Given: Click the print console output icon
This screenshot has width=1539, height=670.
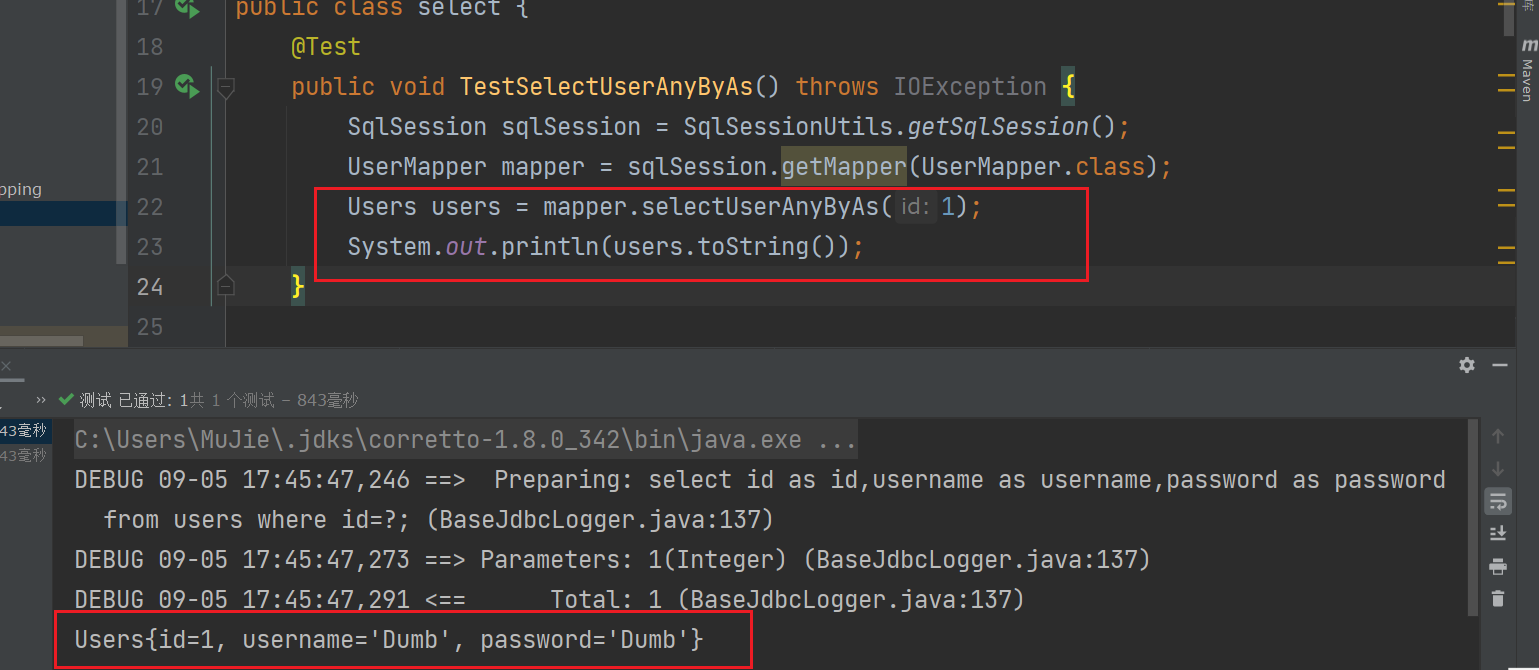Looking at the screenshot, I should click(1497, 567).
